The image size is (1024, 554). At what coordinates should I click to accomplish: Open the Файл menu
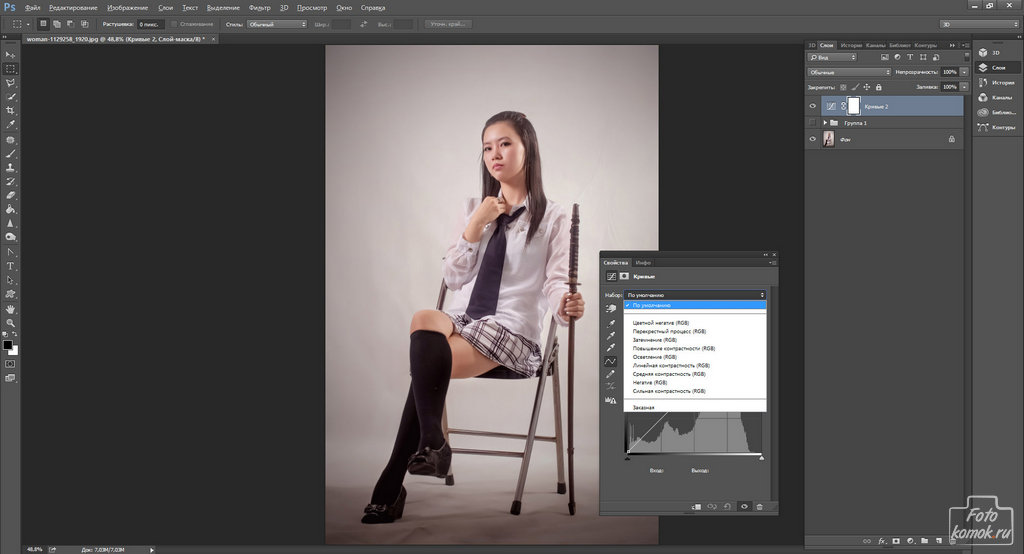tap(32, 8)
